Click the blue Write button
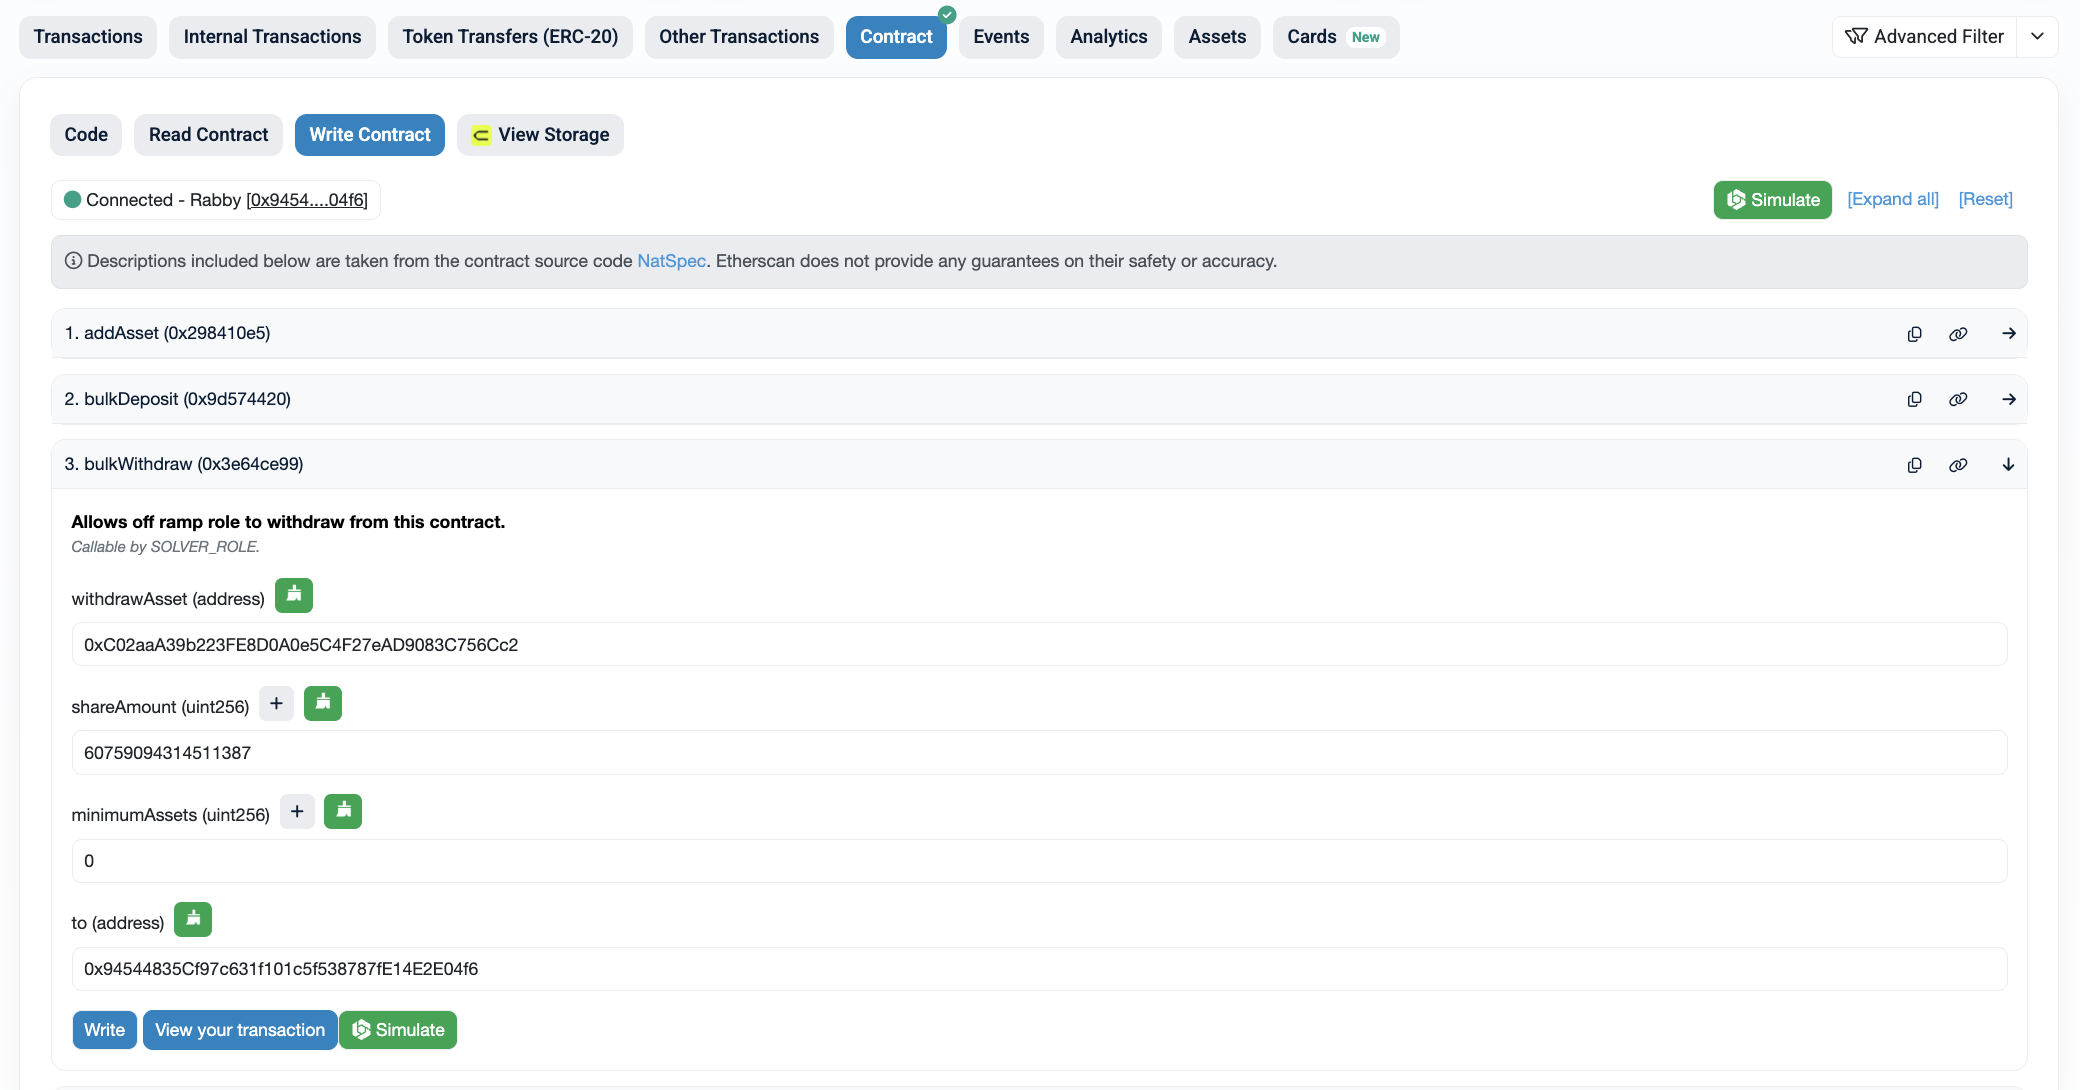Image resolution: width=2080 pixels, height=1090 pixels. [104, 1030]
